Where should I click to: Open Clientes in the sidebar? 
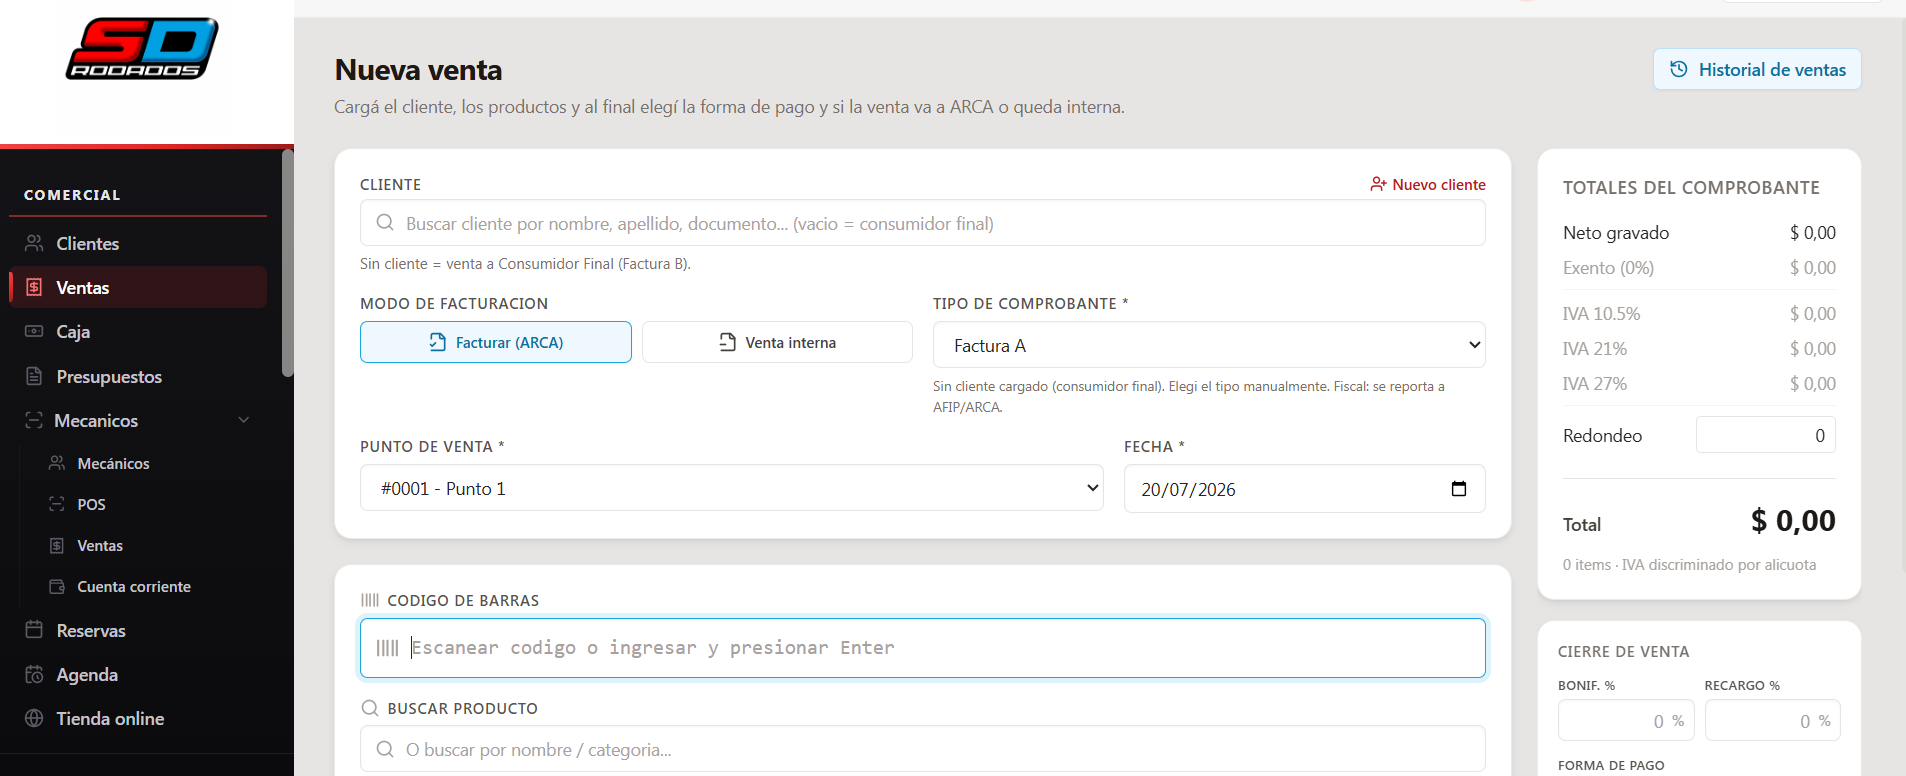pyautogui.click(x=138, y=243)
